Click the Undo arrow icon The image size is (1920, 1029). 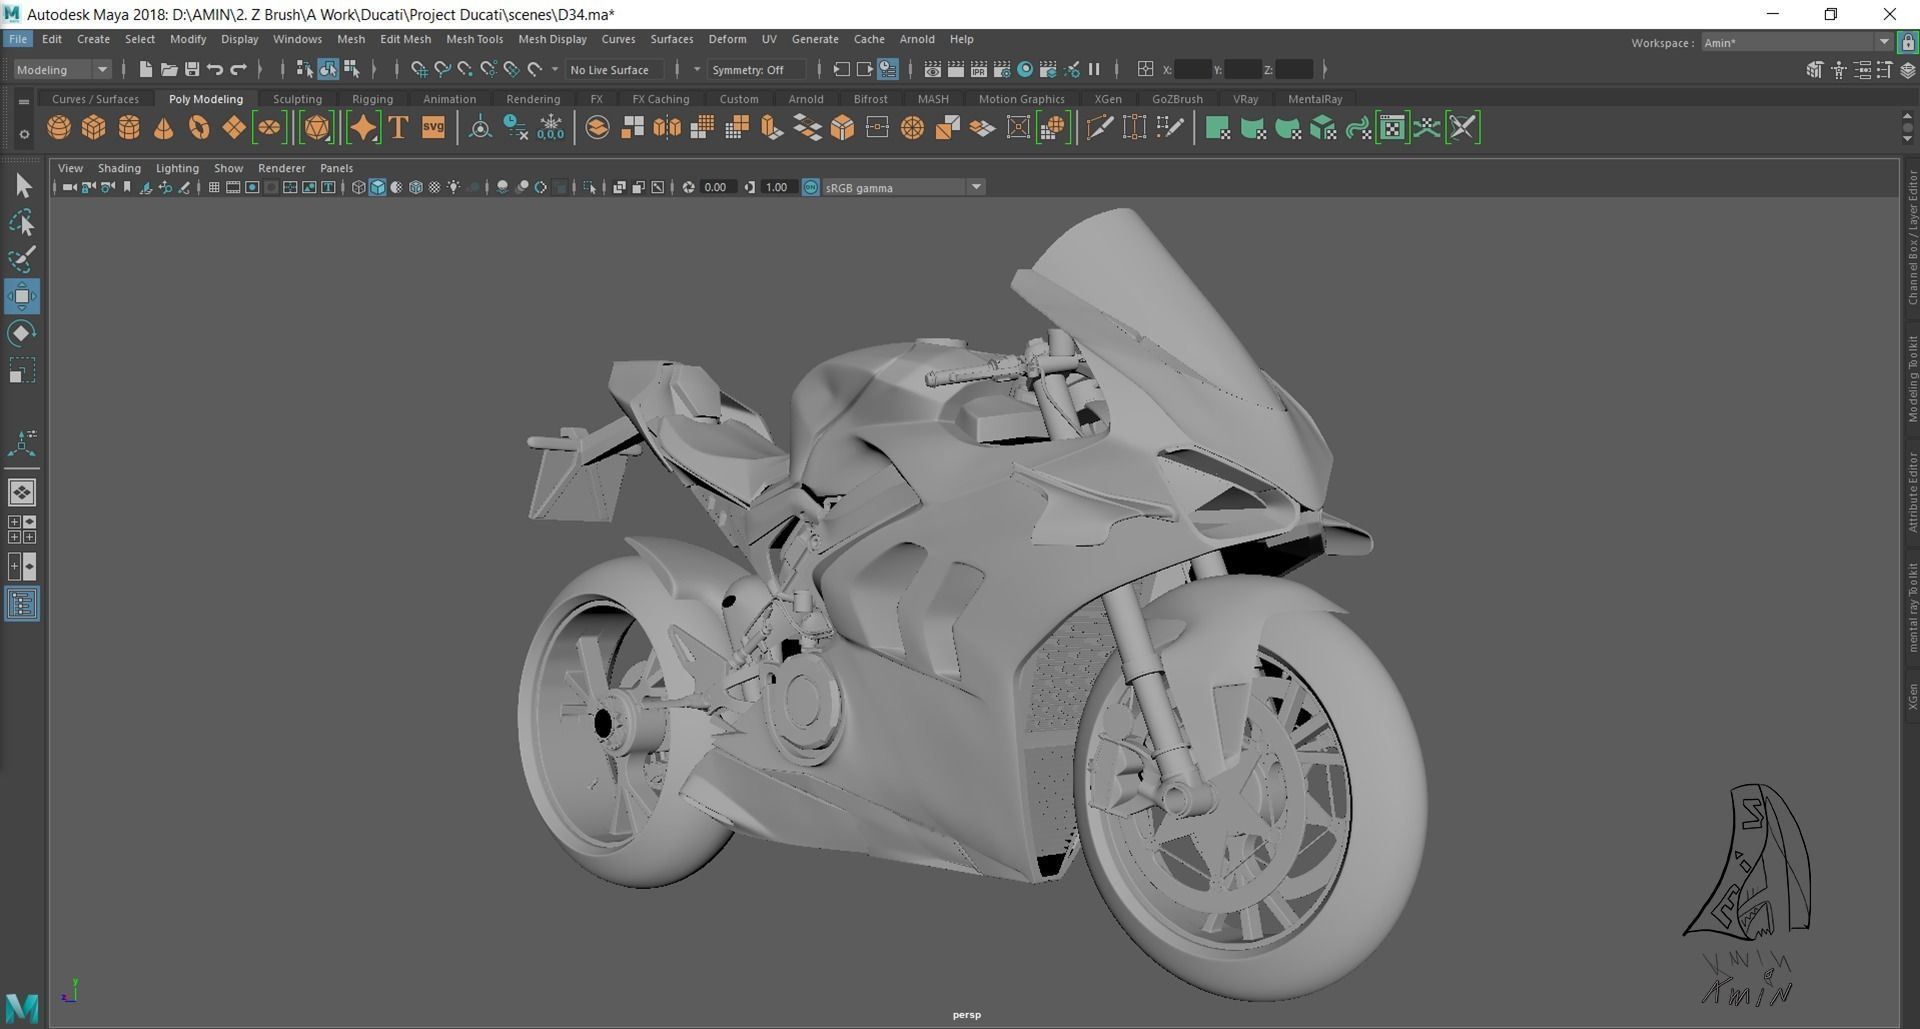215,69
